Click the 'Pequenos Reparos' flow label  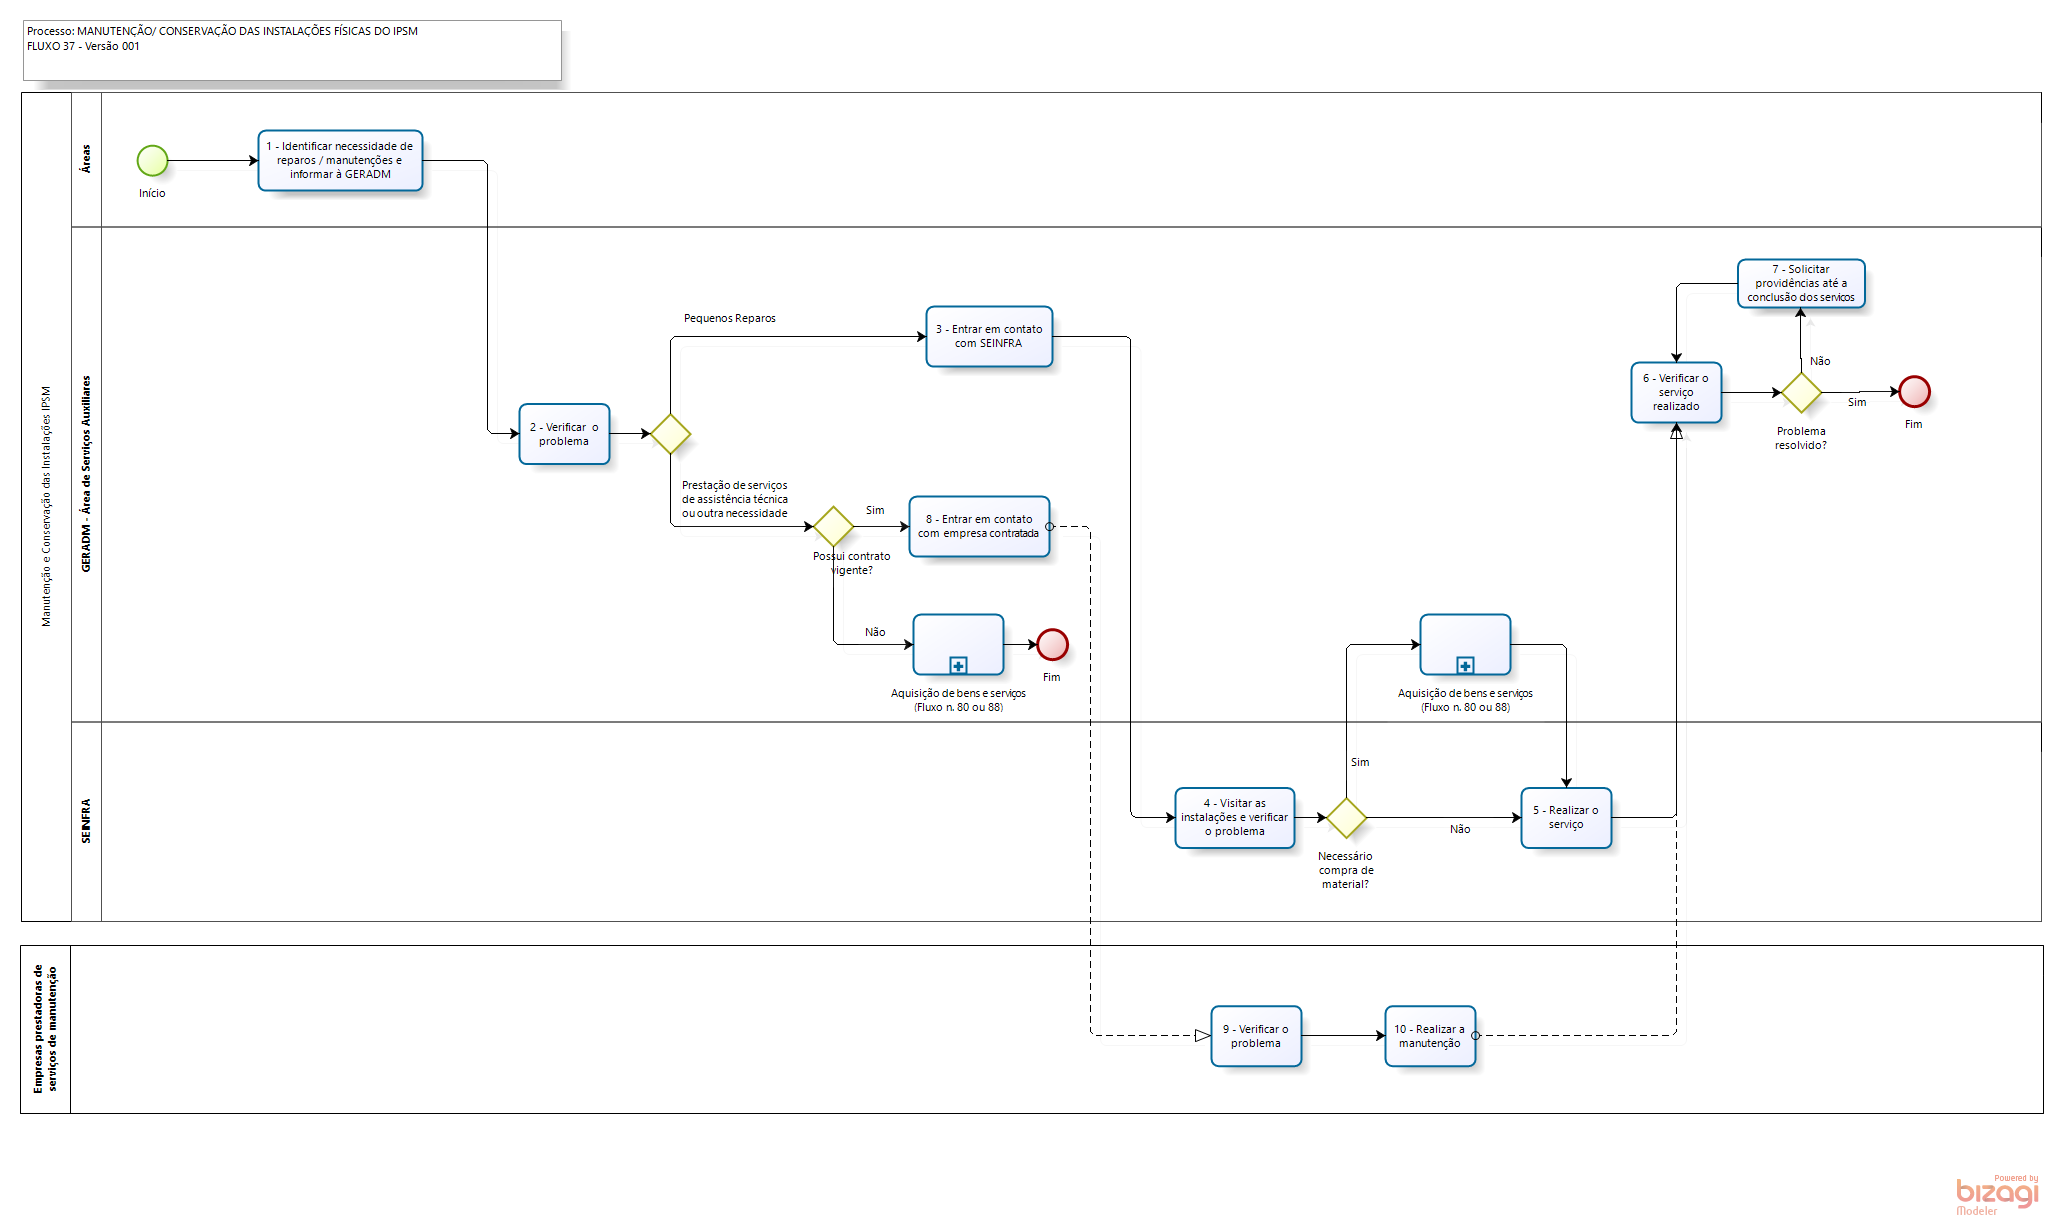[729, 318]
